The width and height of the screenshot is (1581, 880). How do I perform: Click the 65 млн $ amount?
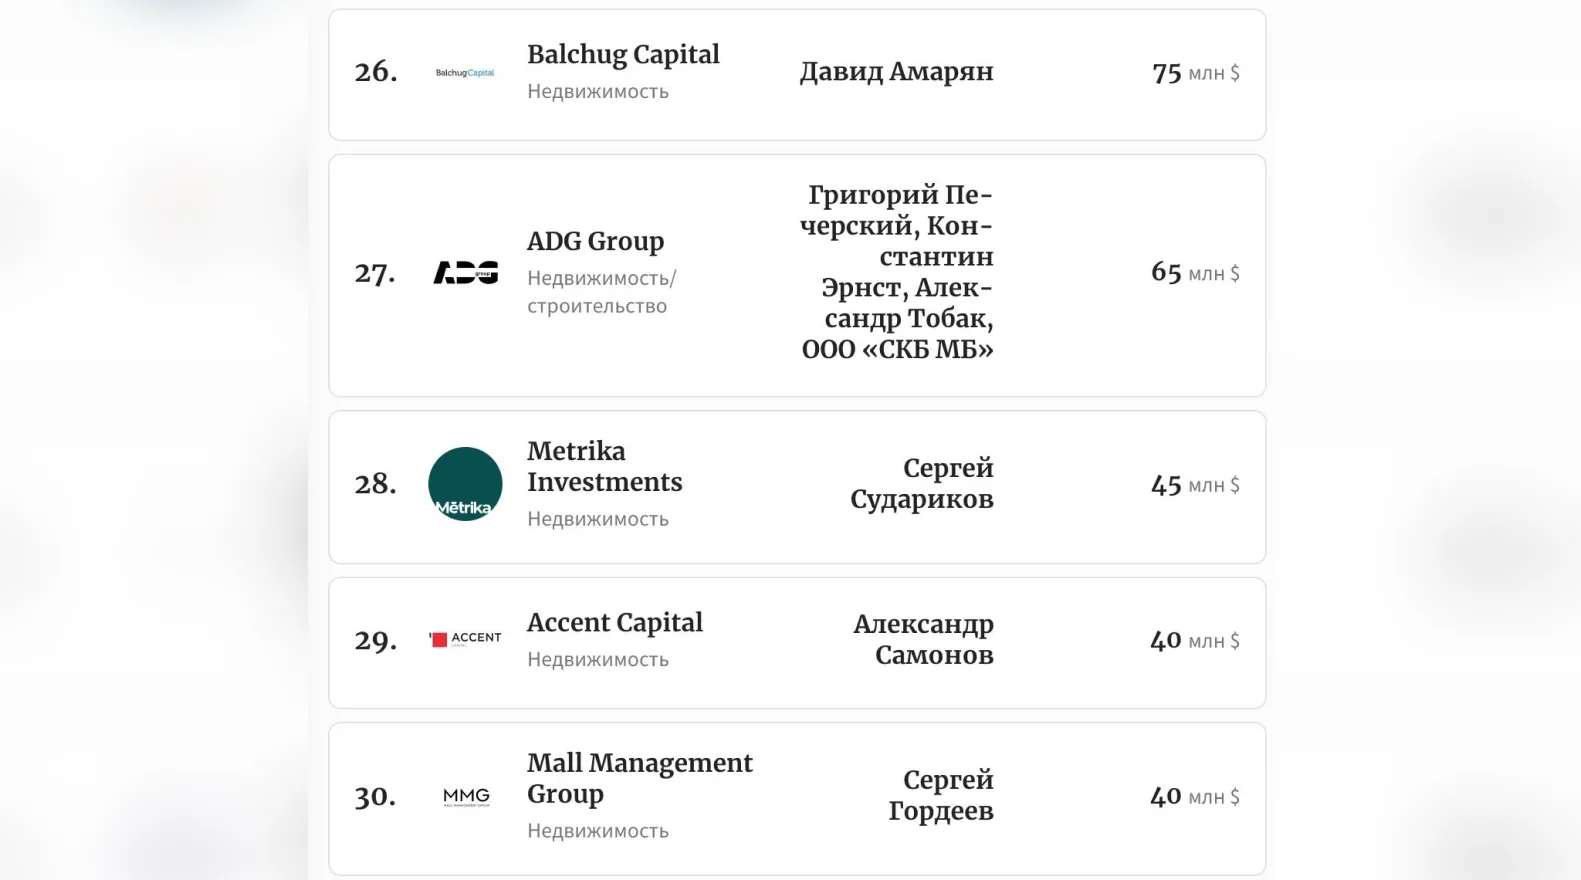click(1195, 273)
